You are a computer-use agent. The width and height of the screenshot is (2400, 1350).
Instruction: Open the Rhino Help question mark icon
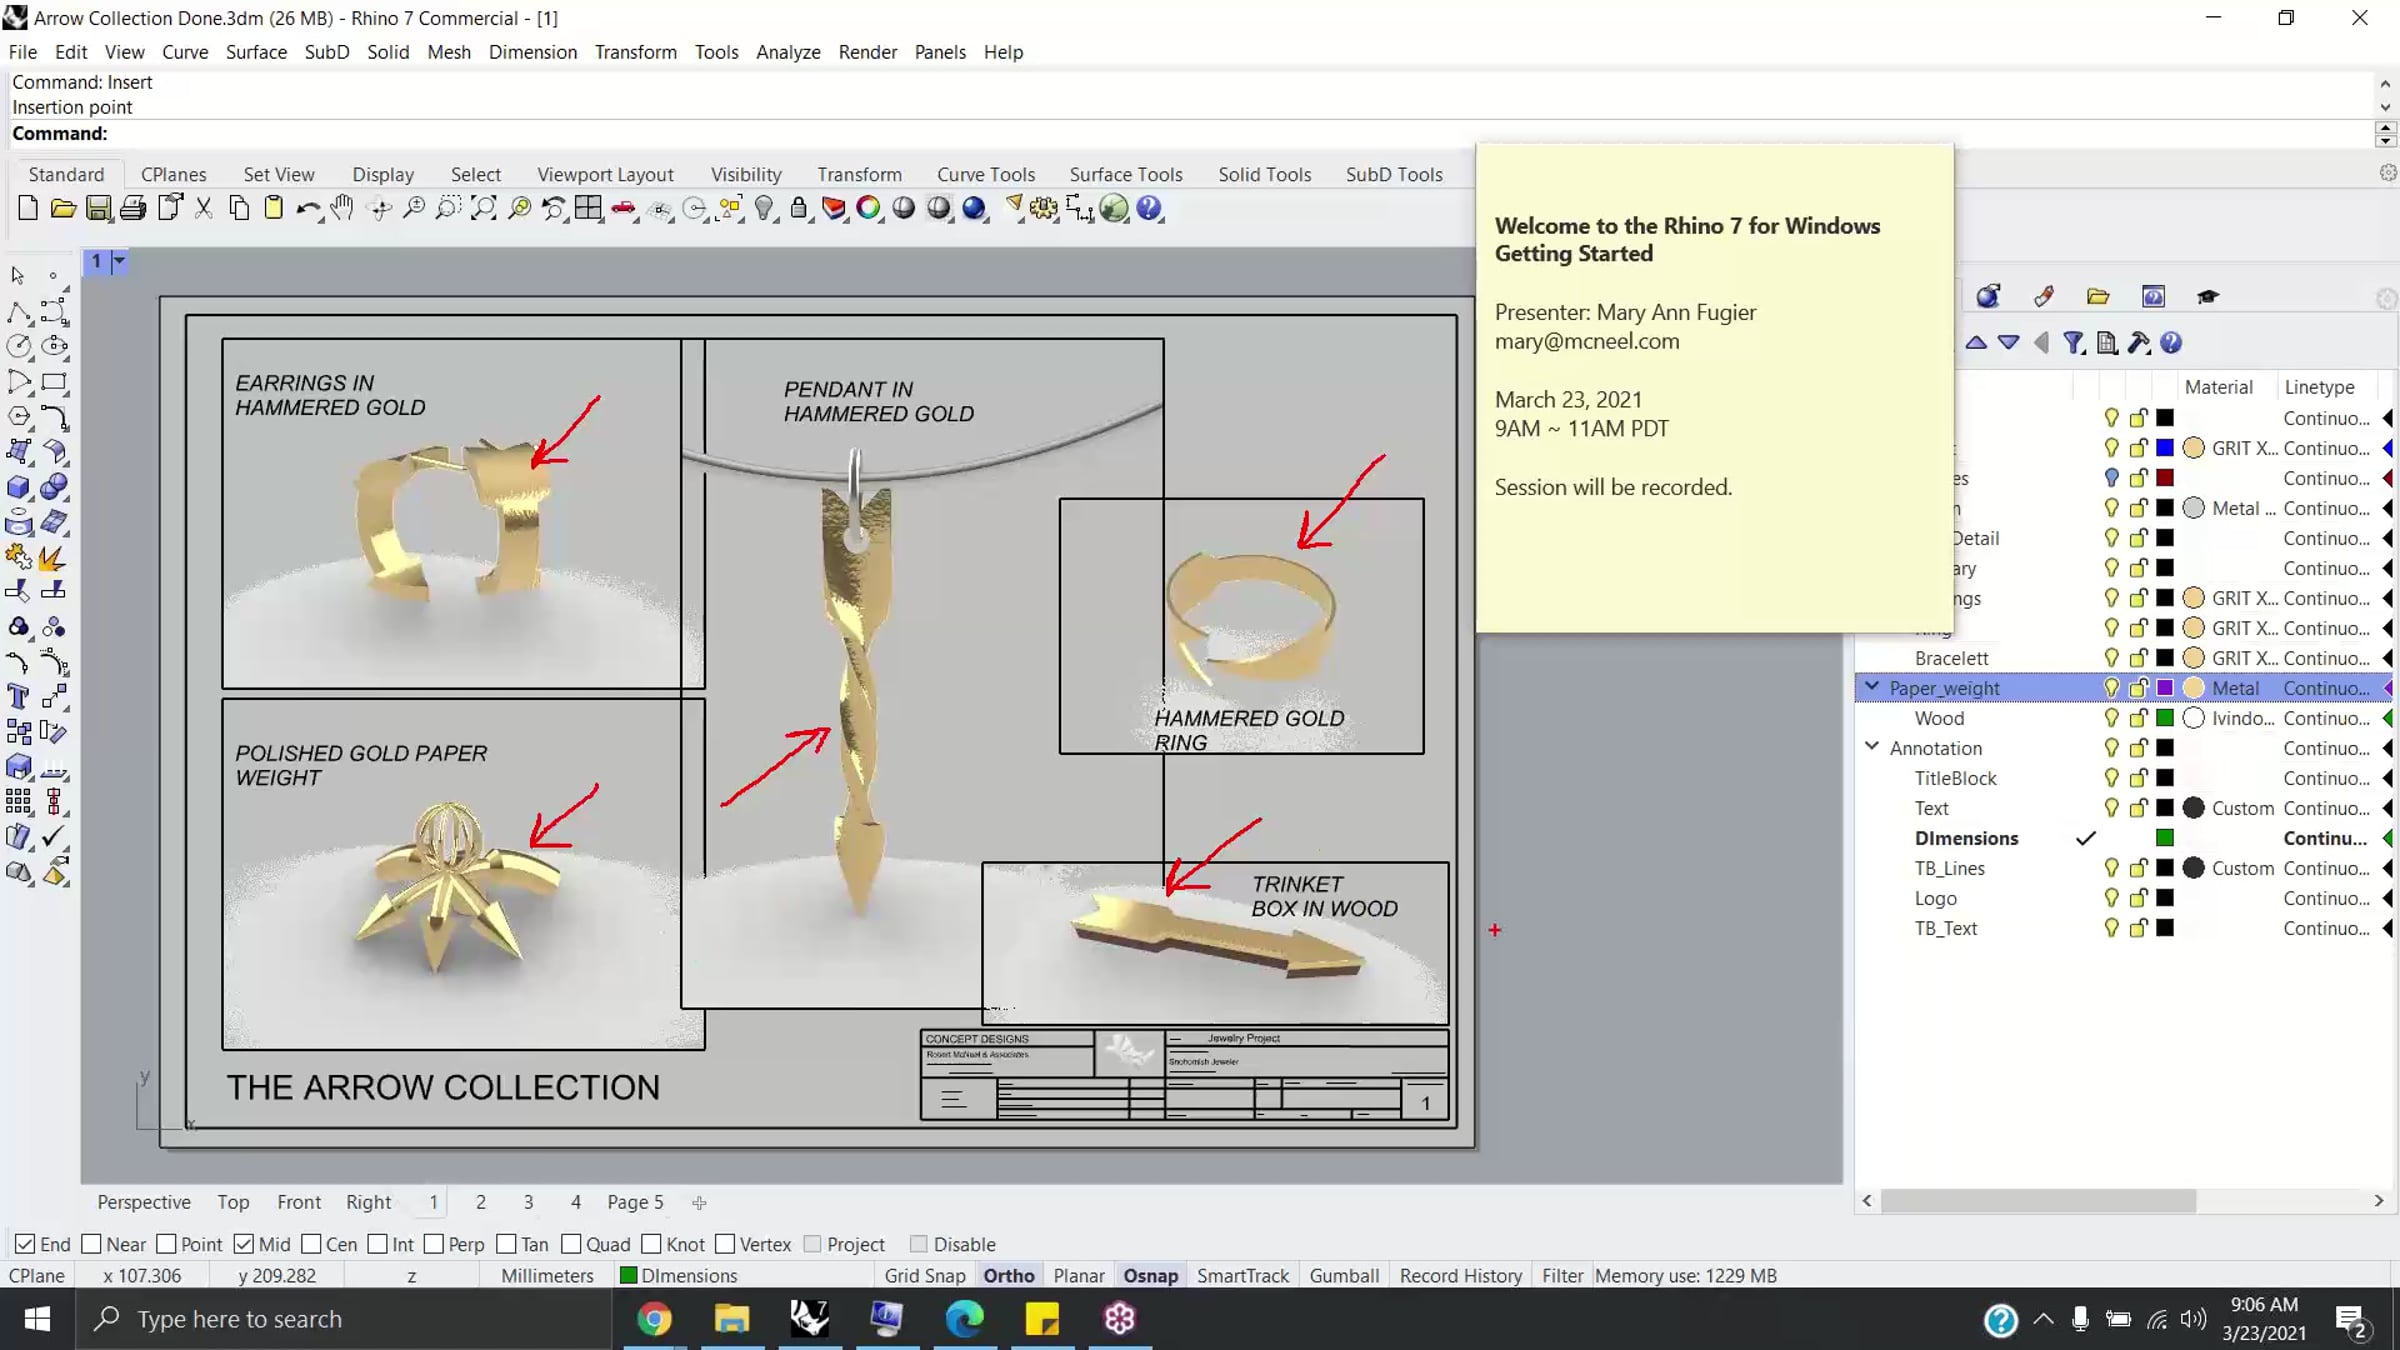(x=1149, y=208)
